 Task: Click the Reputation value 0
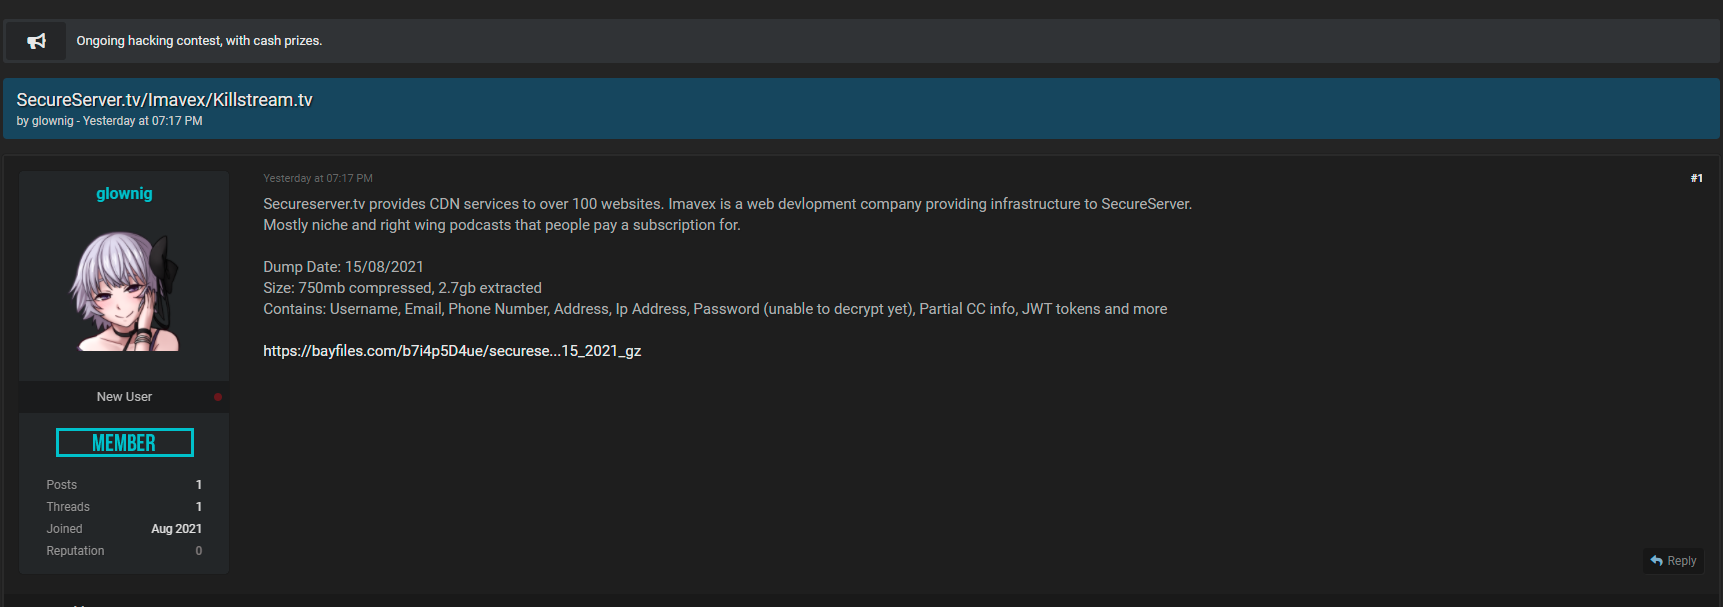click(x=198, y=551)
